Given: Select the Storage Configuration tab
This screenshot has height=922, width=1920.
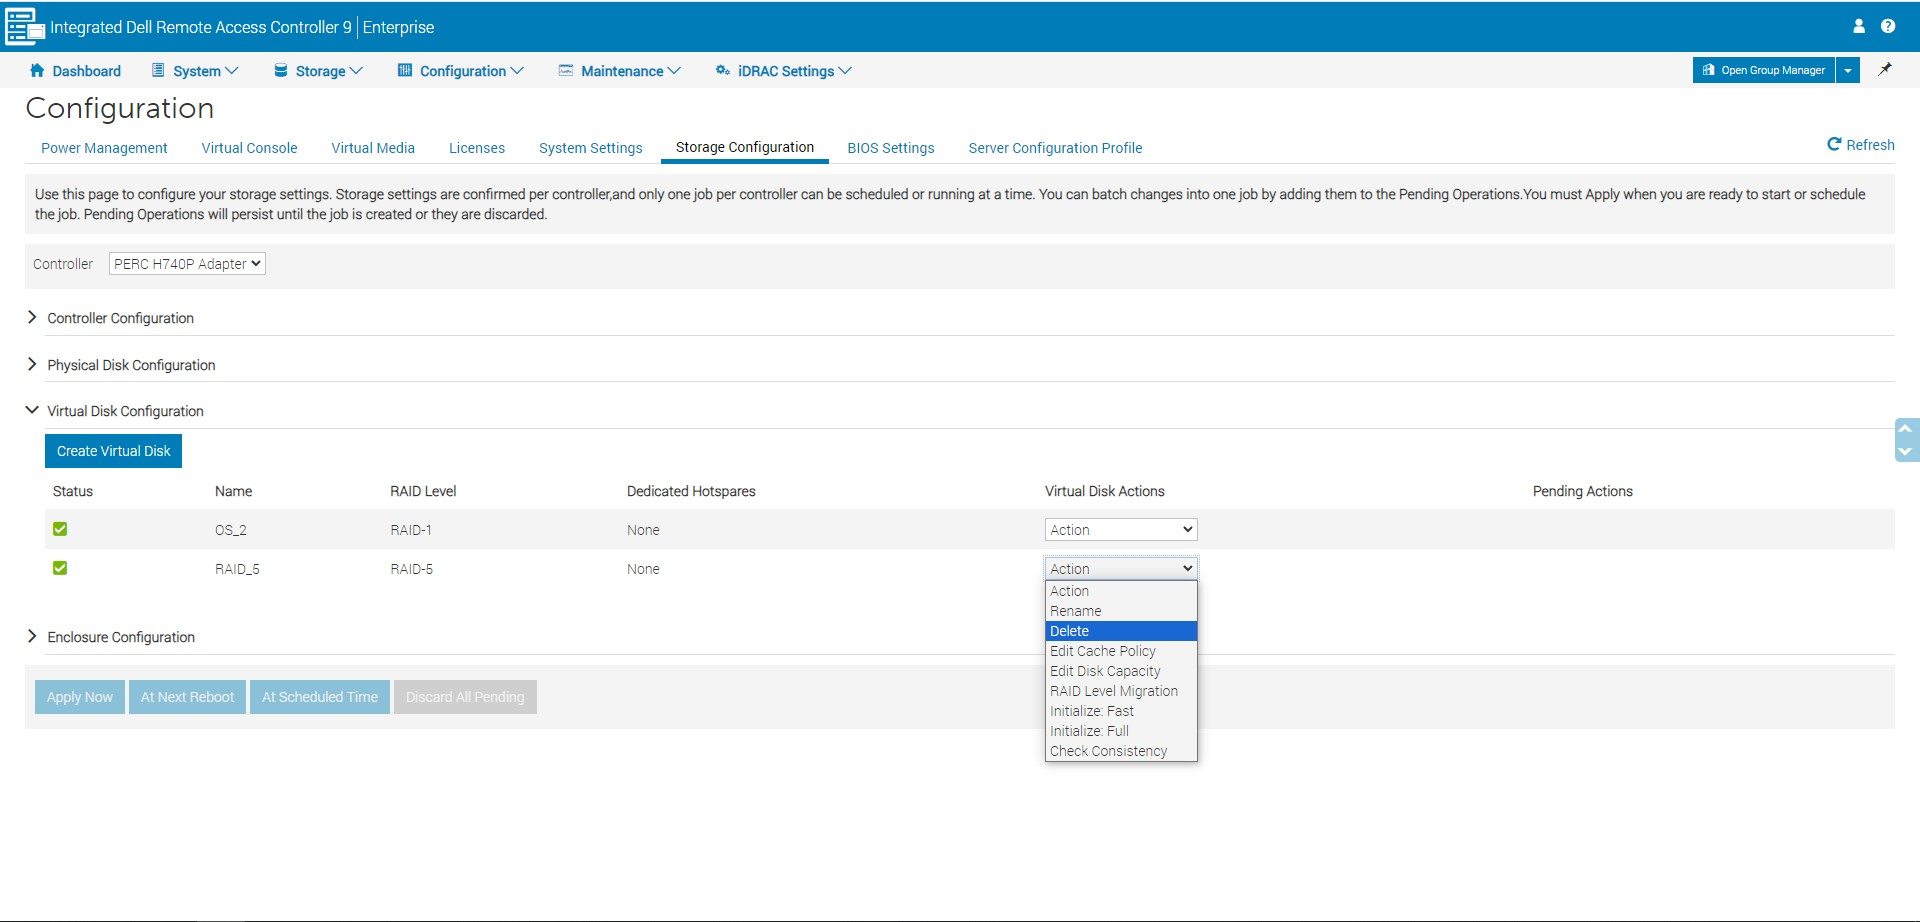Looking at the screenshot, I should (x=745, y=147).
